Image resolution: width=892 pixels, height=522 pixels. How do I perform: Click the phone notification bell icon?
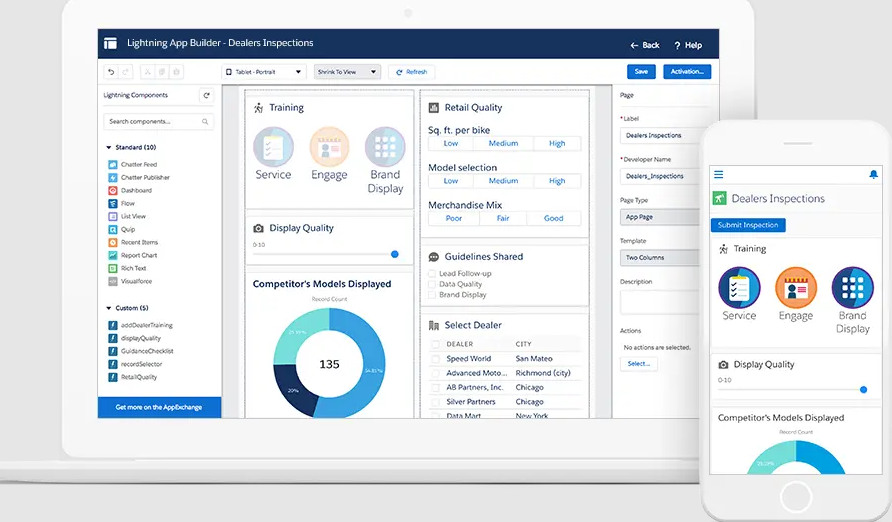[x=873, y=175]
